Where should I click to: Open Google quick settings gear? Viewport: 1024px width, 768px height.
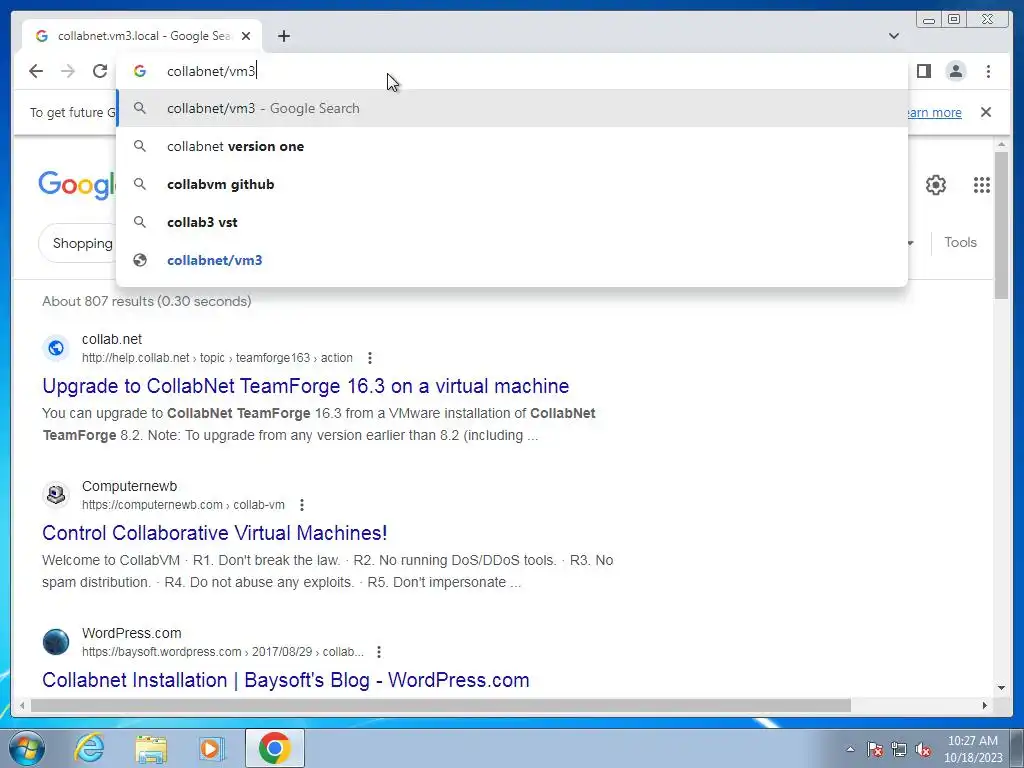click(x=936, y=185)
